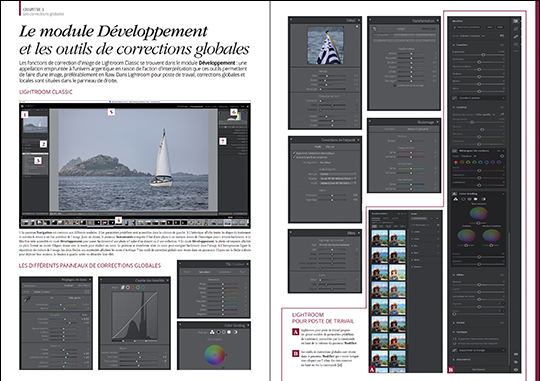Click the profile grid icon in Réglages de base
The image size is (540, 381).
click(x=87, y=291)
